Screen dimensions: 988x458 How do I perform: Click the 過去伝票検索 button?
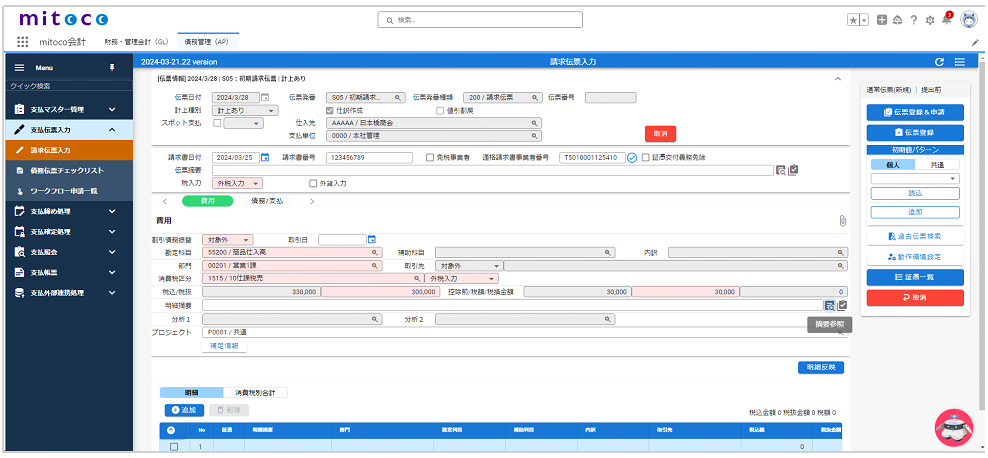(915, 236)
